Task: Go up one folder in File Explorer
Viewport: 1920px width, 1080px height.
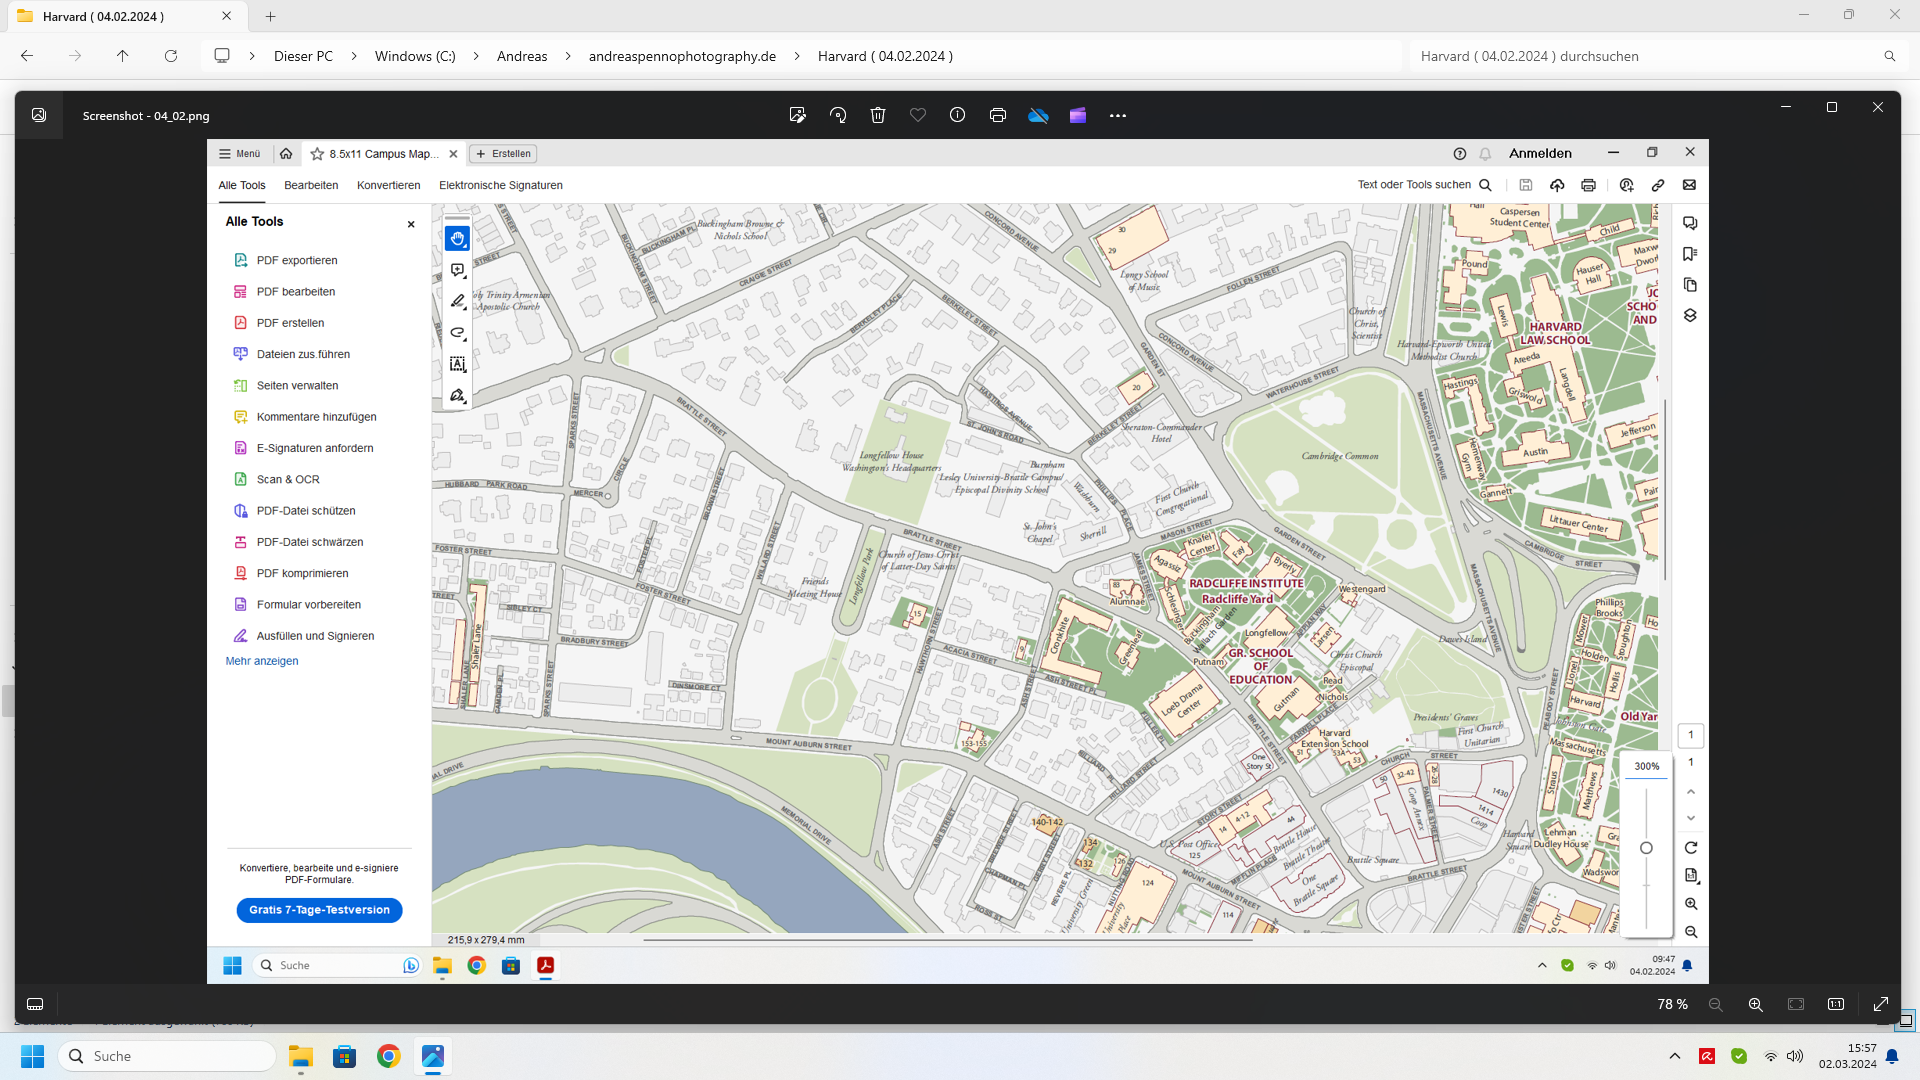Action: 122,56
